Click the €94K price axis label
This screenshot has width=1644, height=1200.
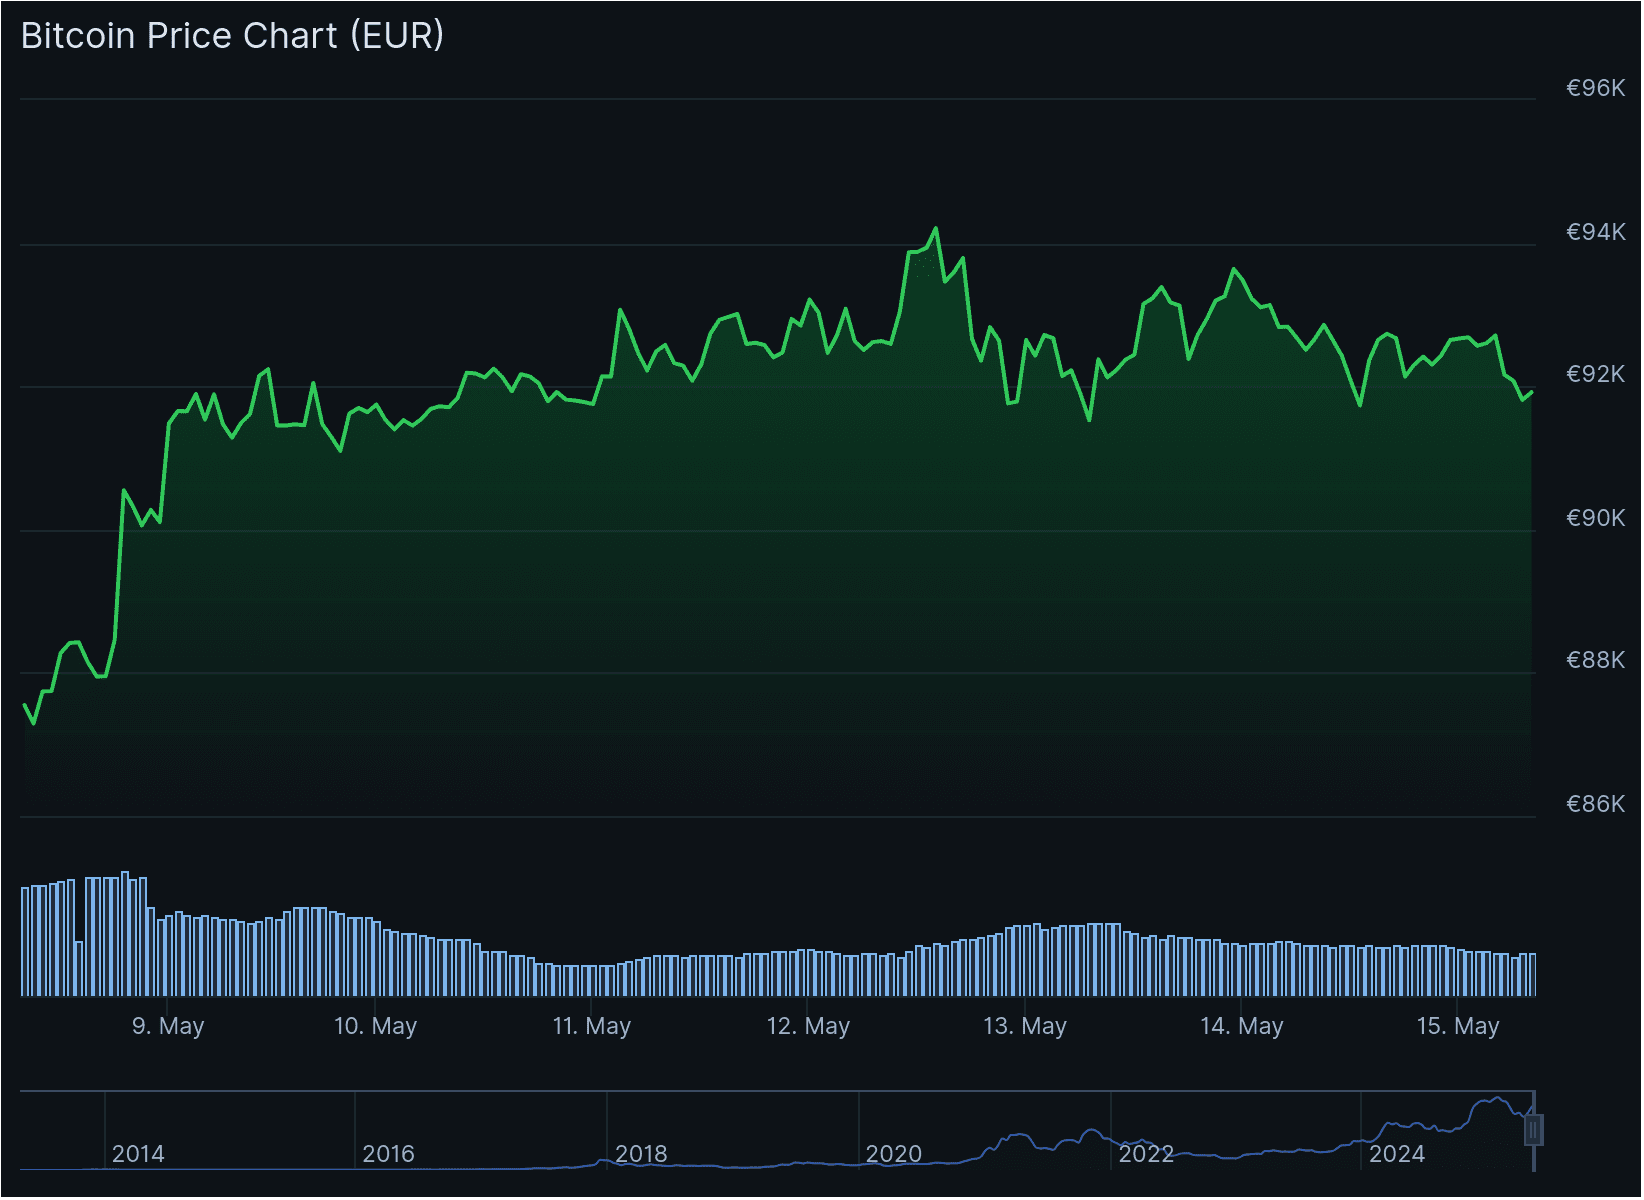(1596, 233)
